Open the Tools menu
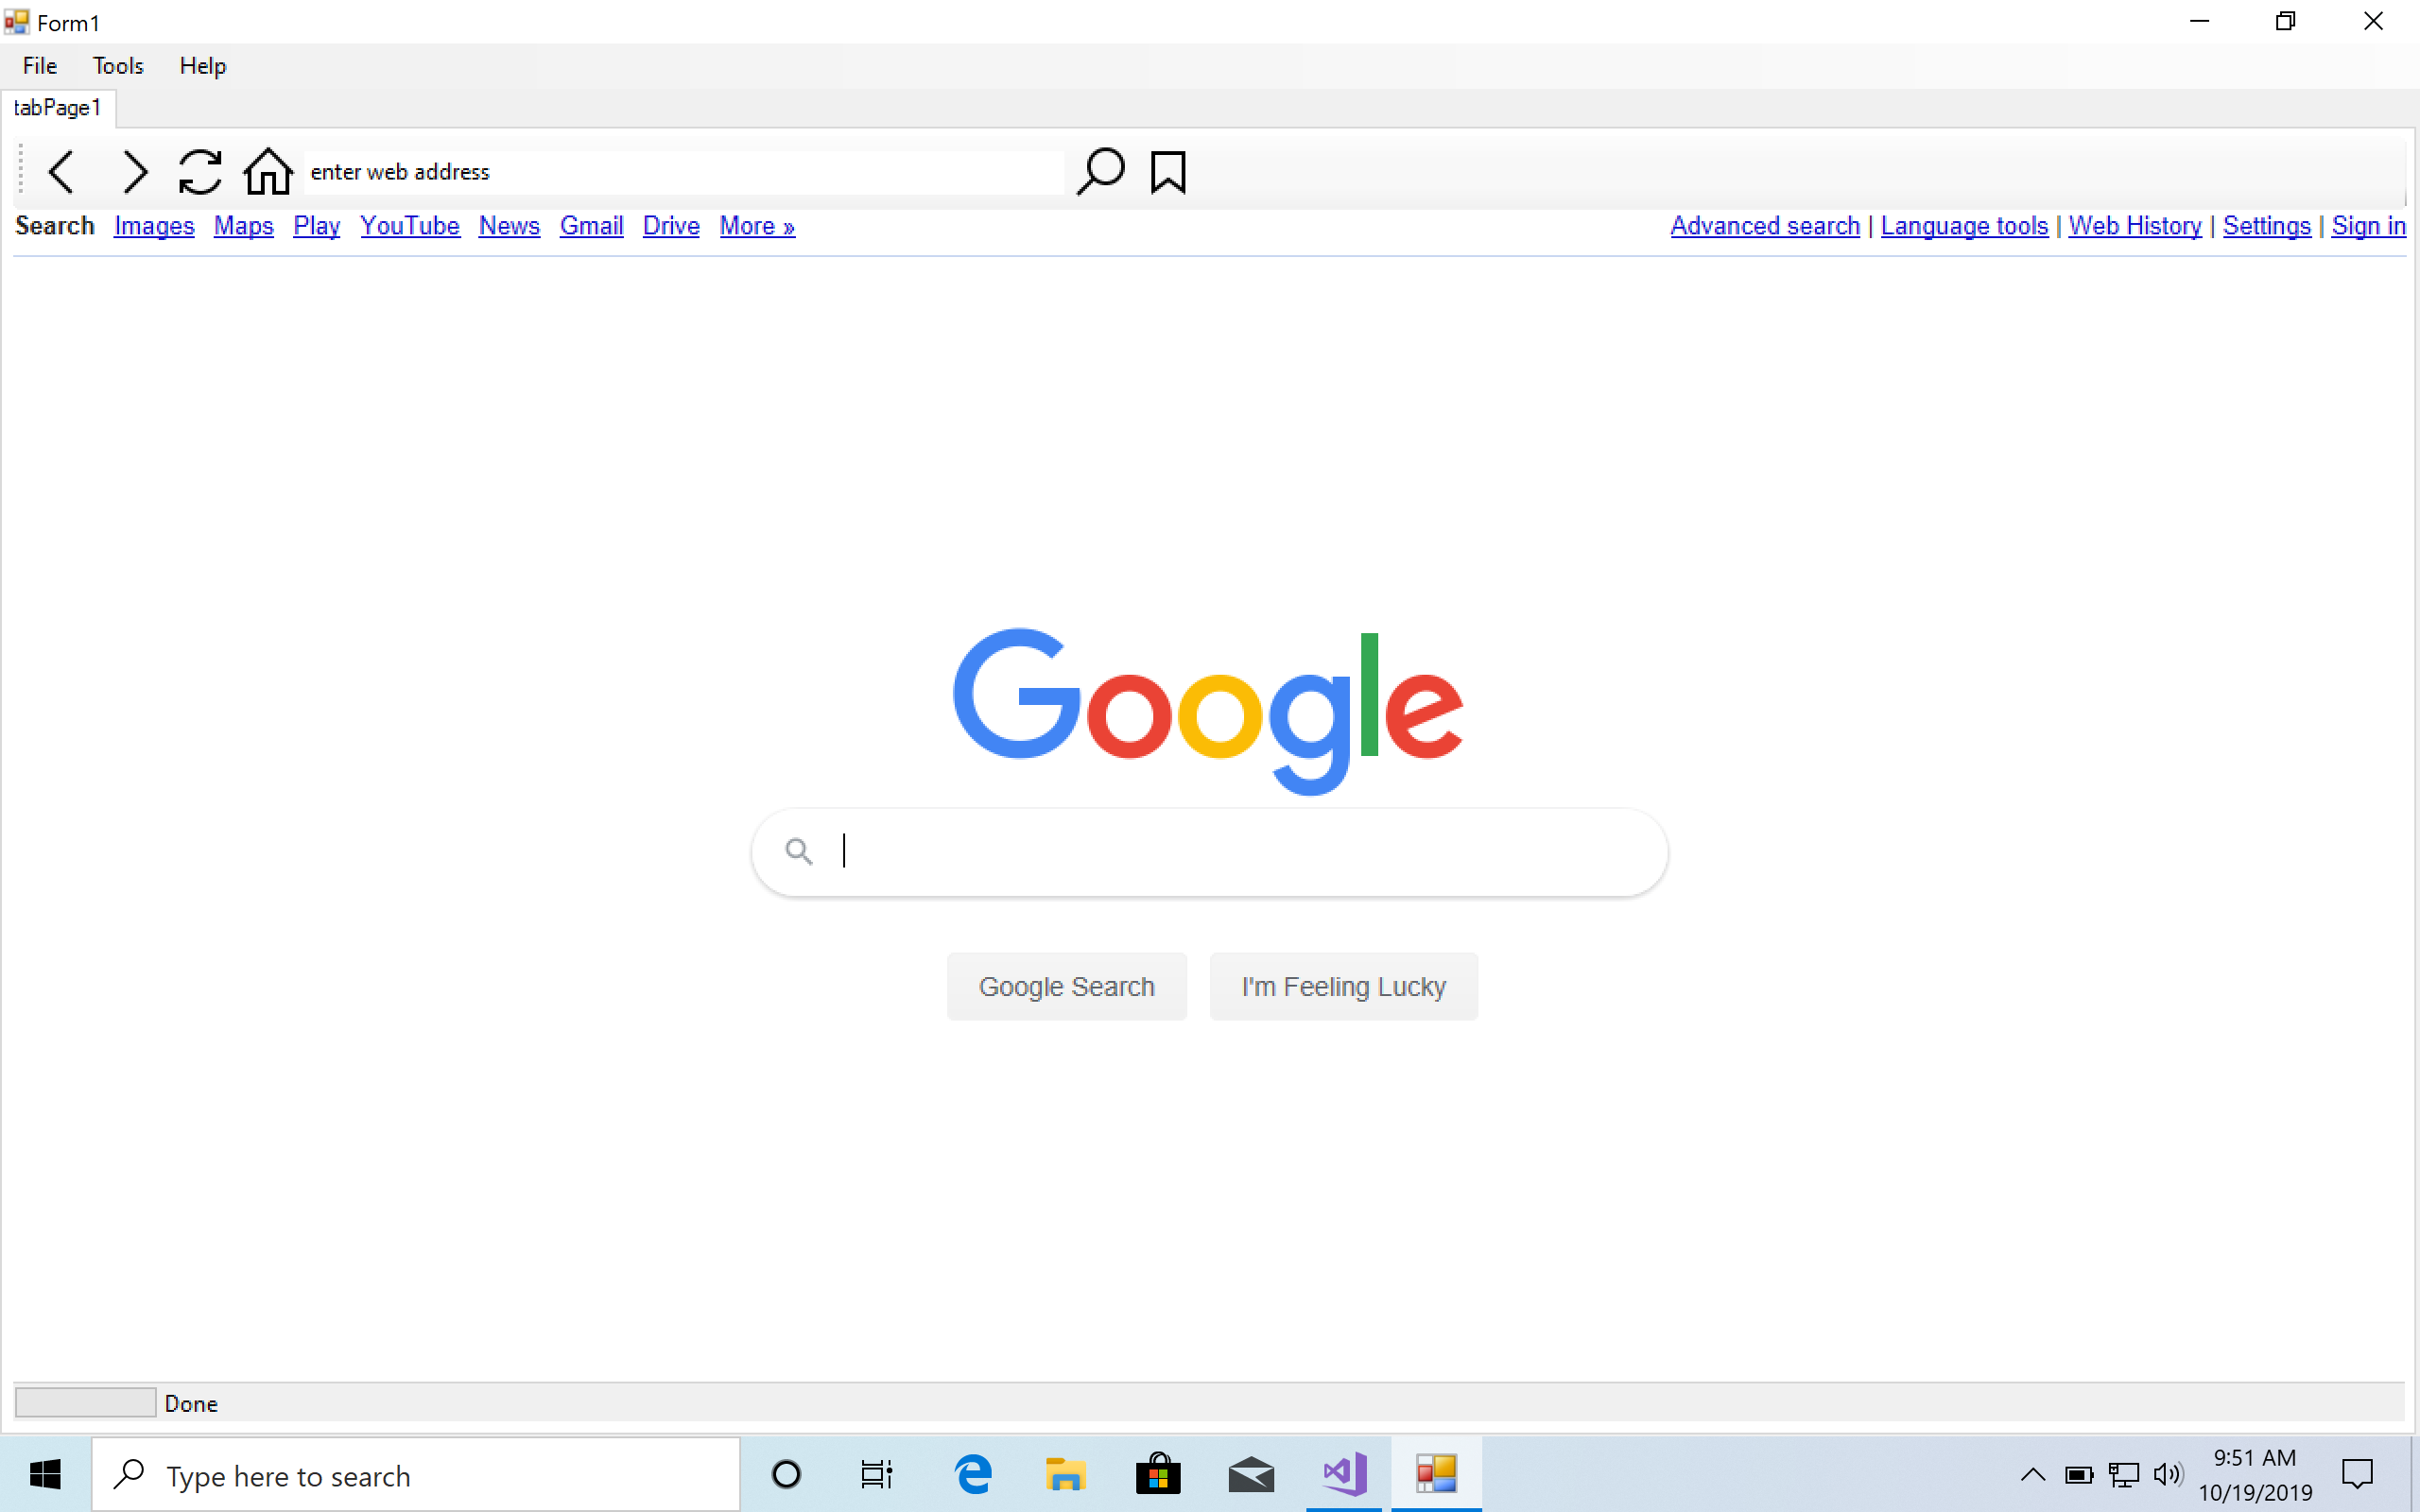This screenshot has height=1512, width=2420. [x=118, y=66]
